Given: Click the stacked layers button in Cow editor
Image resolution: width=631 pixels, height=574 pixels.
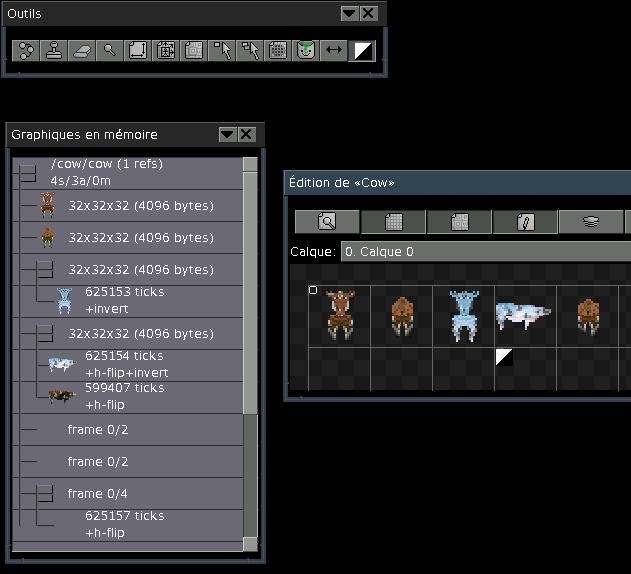Looking at the screenshot, I should tap(591, 221).
